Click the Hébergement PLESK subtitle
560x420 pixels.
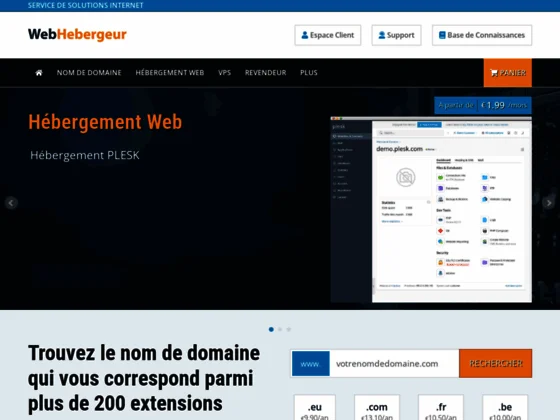85,155
